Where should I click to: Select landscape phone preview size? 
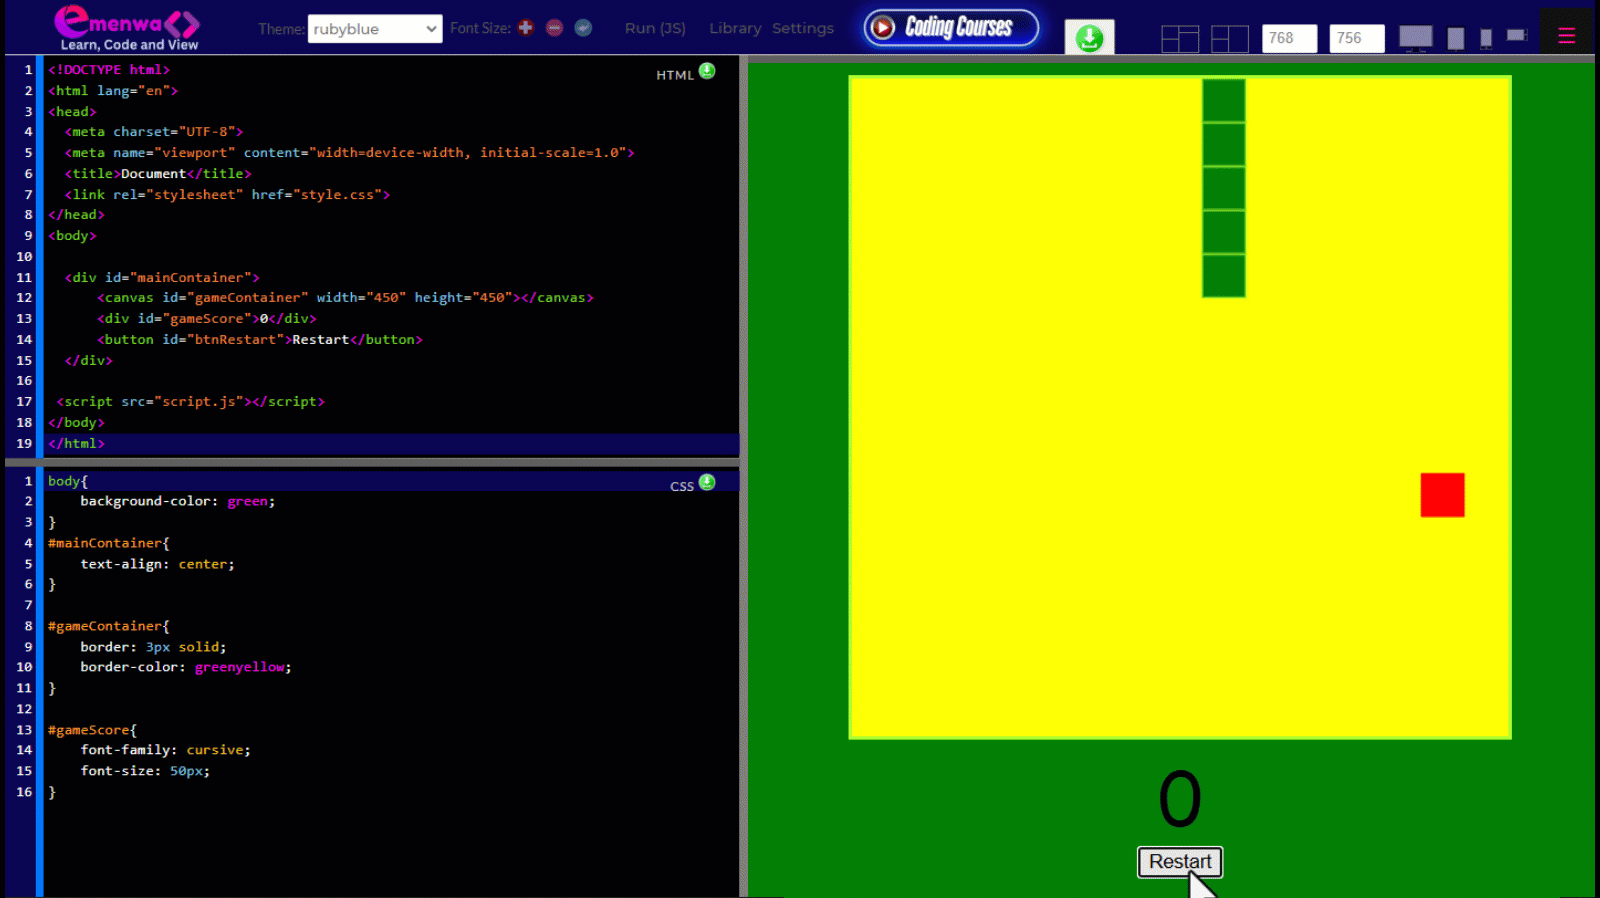pos(1517,36)
